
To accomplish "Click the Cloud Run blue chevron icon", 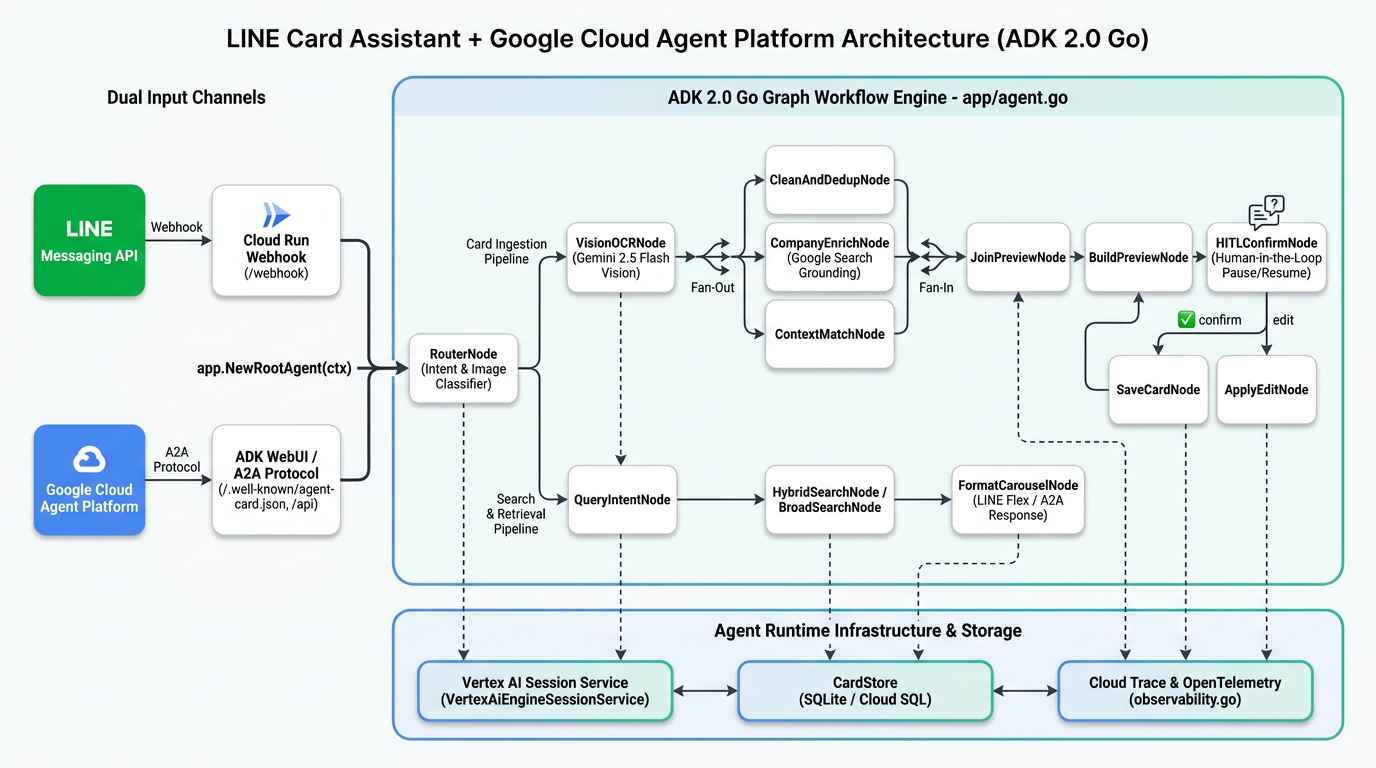I will (x=276, y=214).
